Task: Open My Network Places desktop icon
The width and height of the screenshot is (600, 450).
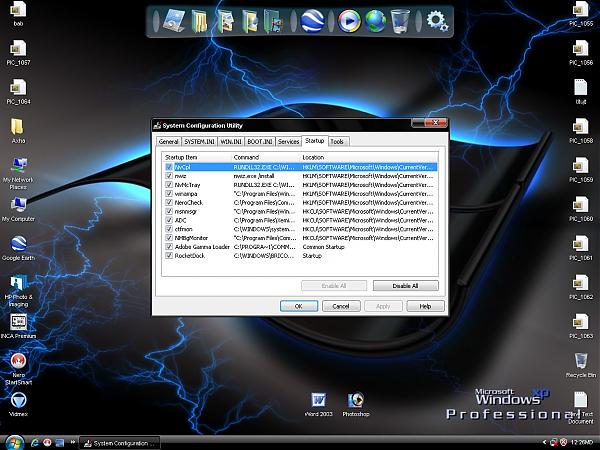Action: (x=18, y=173)
